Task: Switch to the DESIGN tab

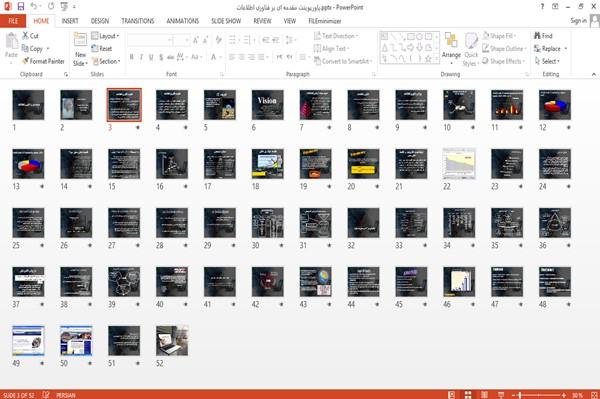Action: coord(100,21)
